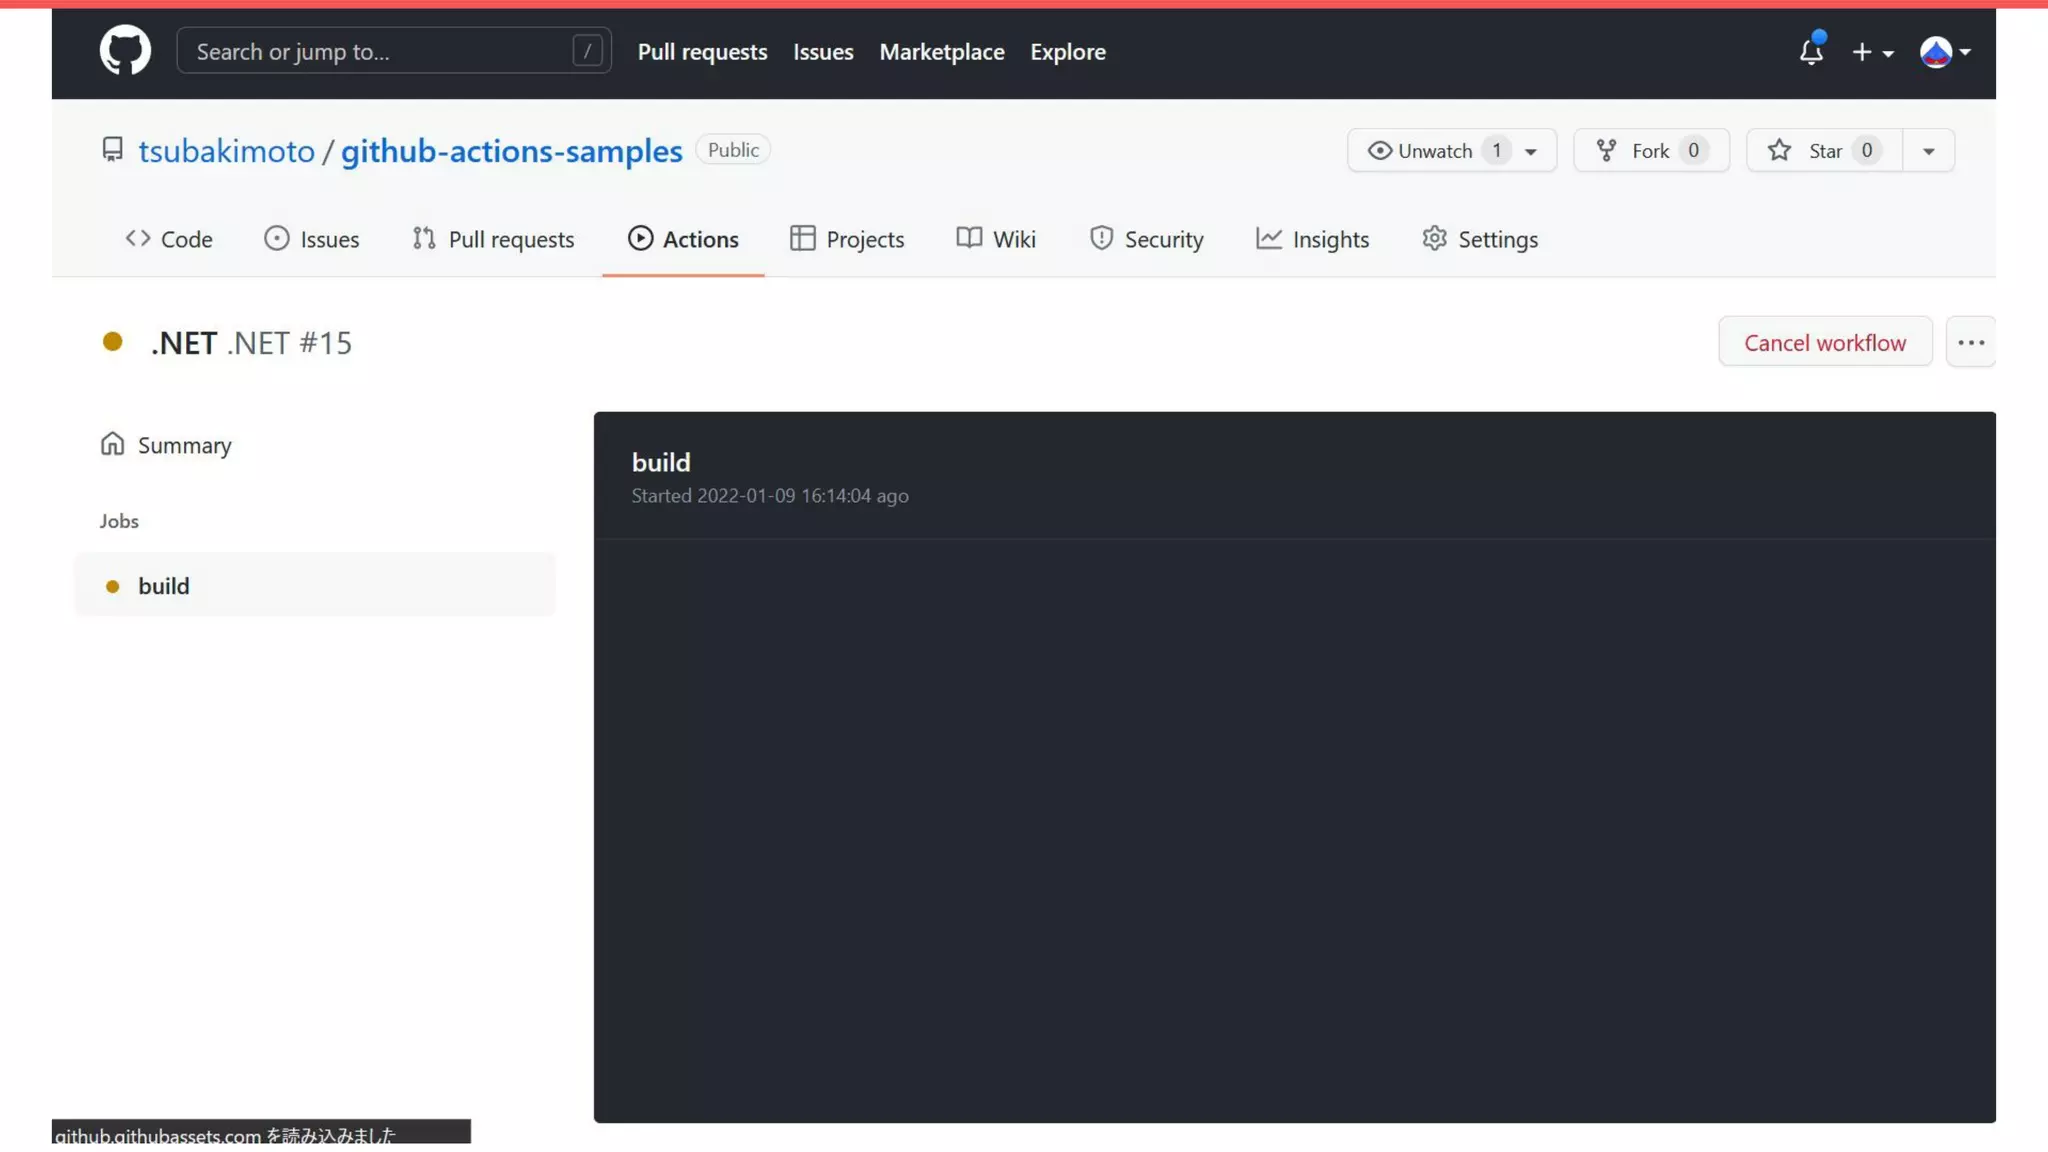Expand the star lists dropdown arrow
Image resolution: width=2048 pixels, height=1152 pixels.
[x=1928, y=151]
